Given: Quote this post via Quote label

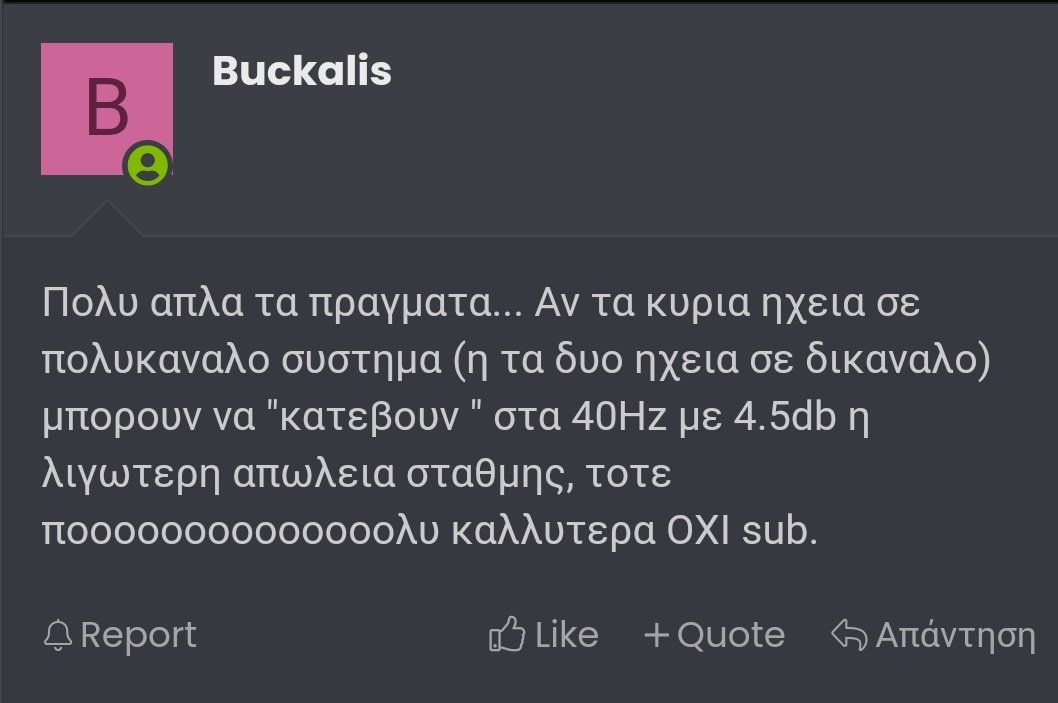Looking at the screenshot, I should pyautogui.click(x=731, y=635).
